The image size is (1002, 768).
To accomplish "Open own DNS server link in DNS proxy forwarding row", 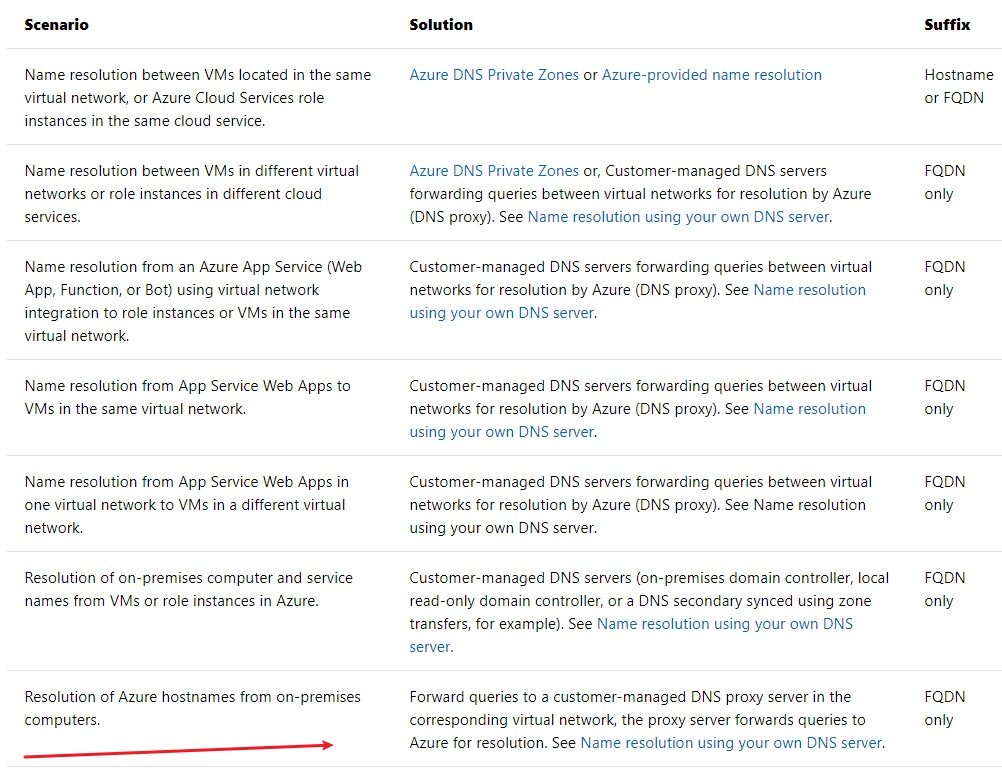I will coord(731,743).
